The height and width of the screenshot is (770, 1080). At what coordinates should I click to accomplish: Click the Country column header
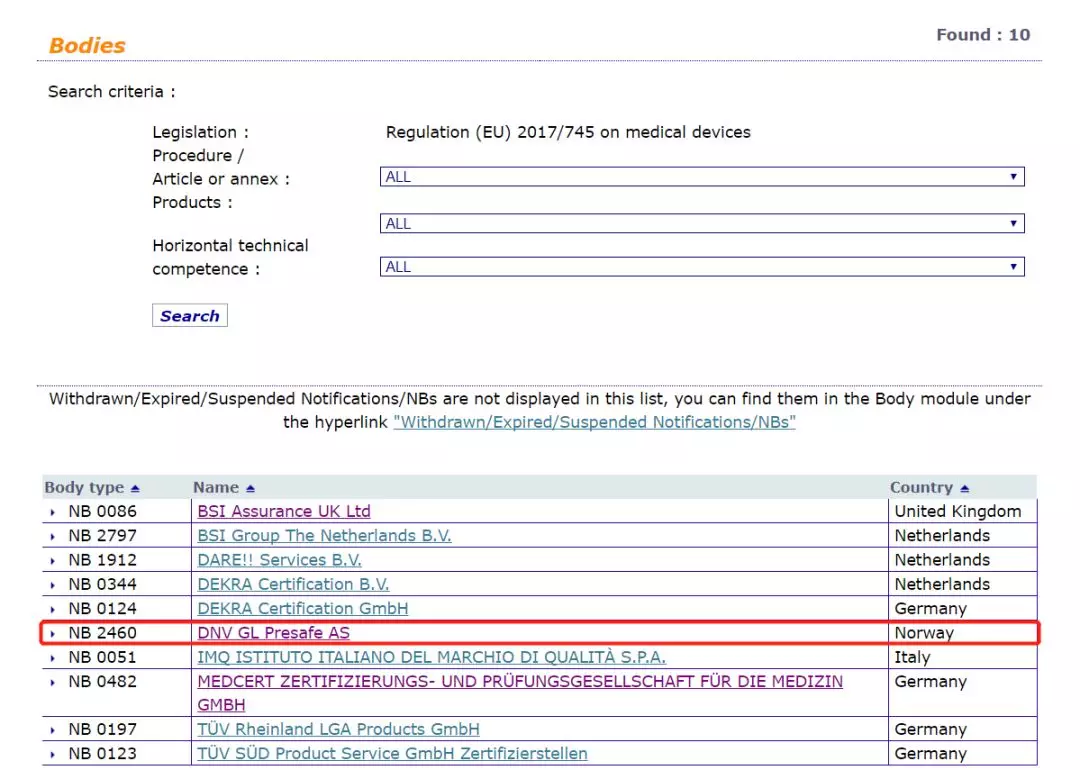click(x=922, y=488)
